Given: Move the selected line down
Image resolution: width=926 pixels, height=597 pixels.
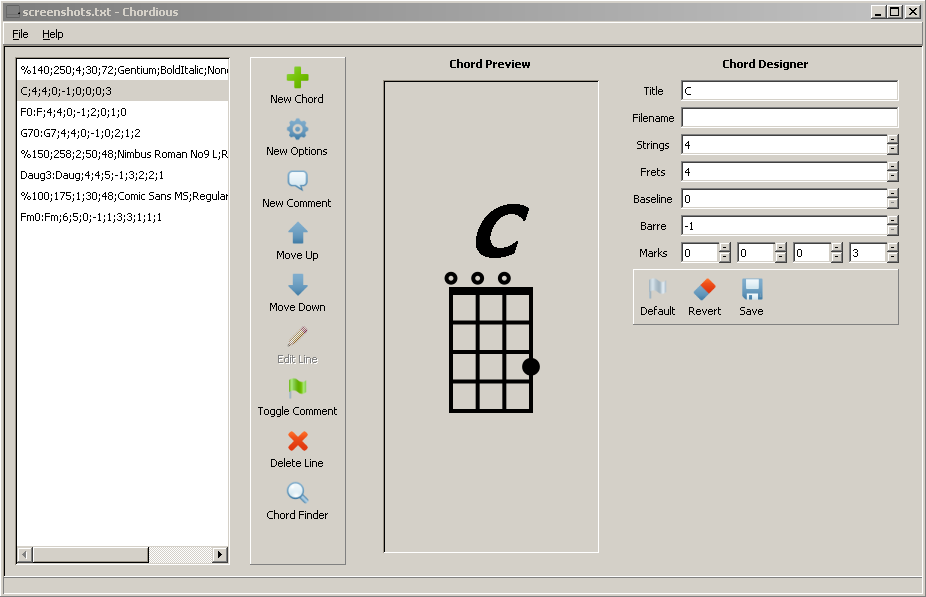Looking at the screenshot, I should pos(297,286).
